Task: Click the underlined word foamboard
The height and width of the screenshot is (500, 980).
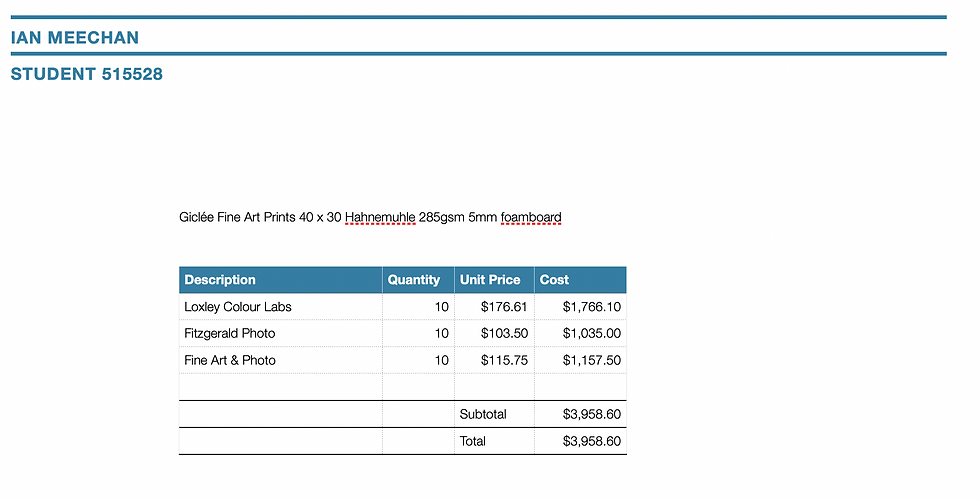Action: 531,218
